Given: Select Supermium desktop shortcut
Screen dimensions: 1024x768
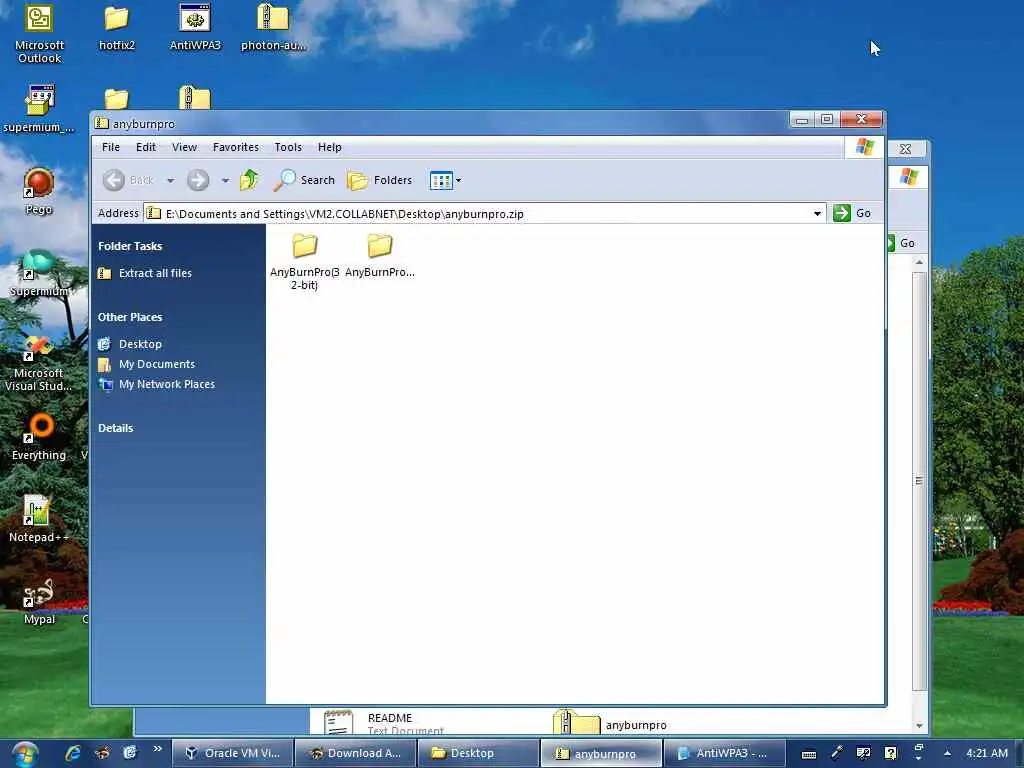Looking at the screenshot, I should click(x=39, y=273).
